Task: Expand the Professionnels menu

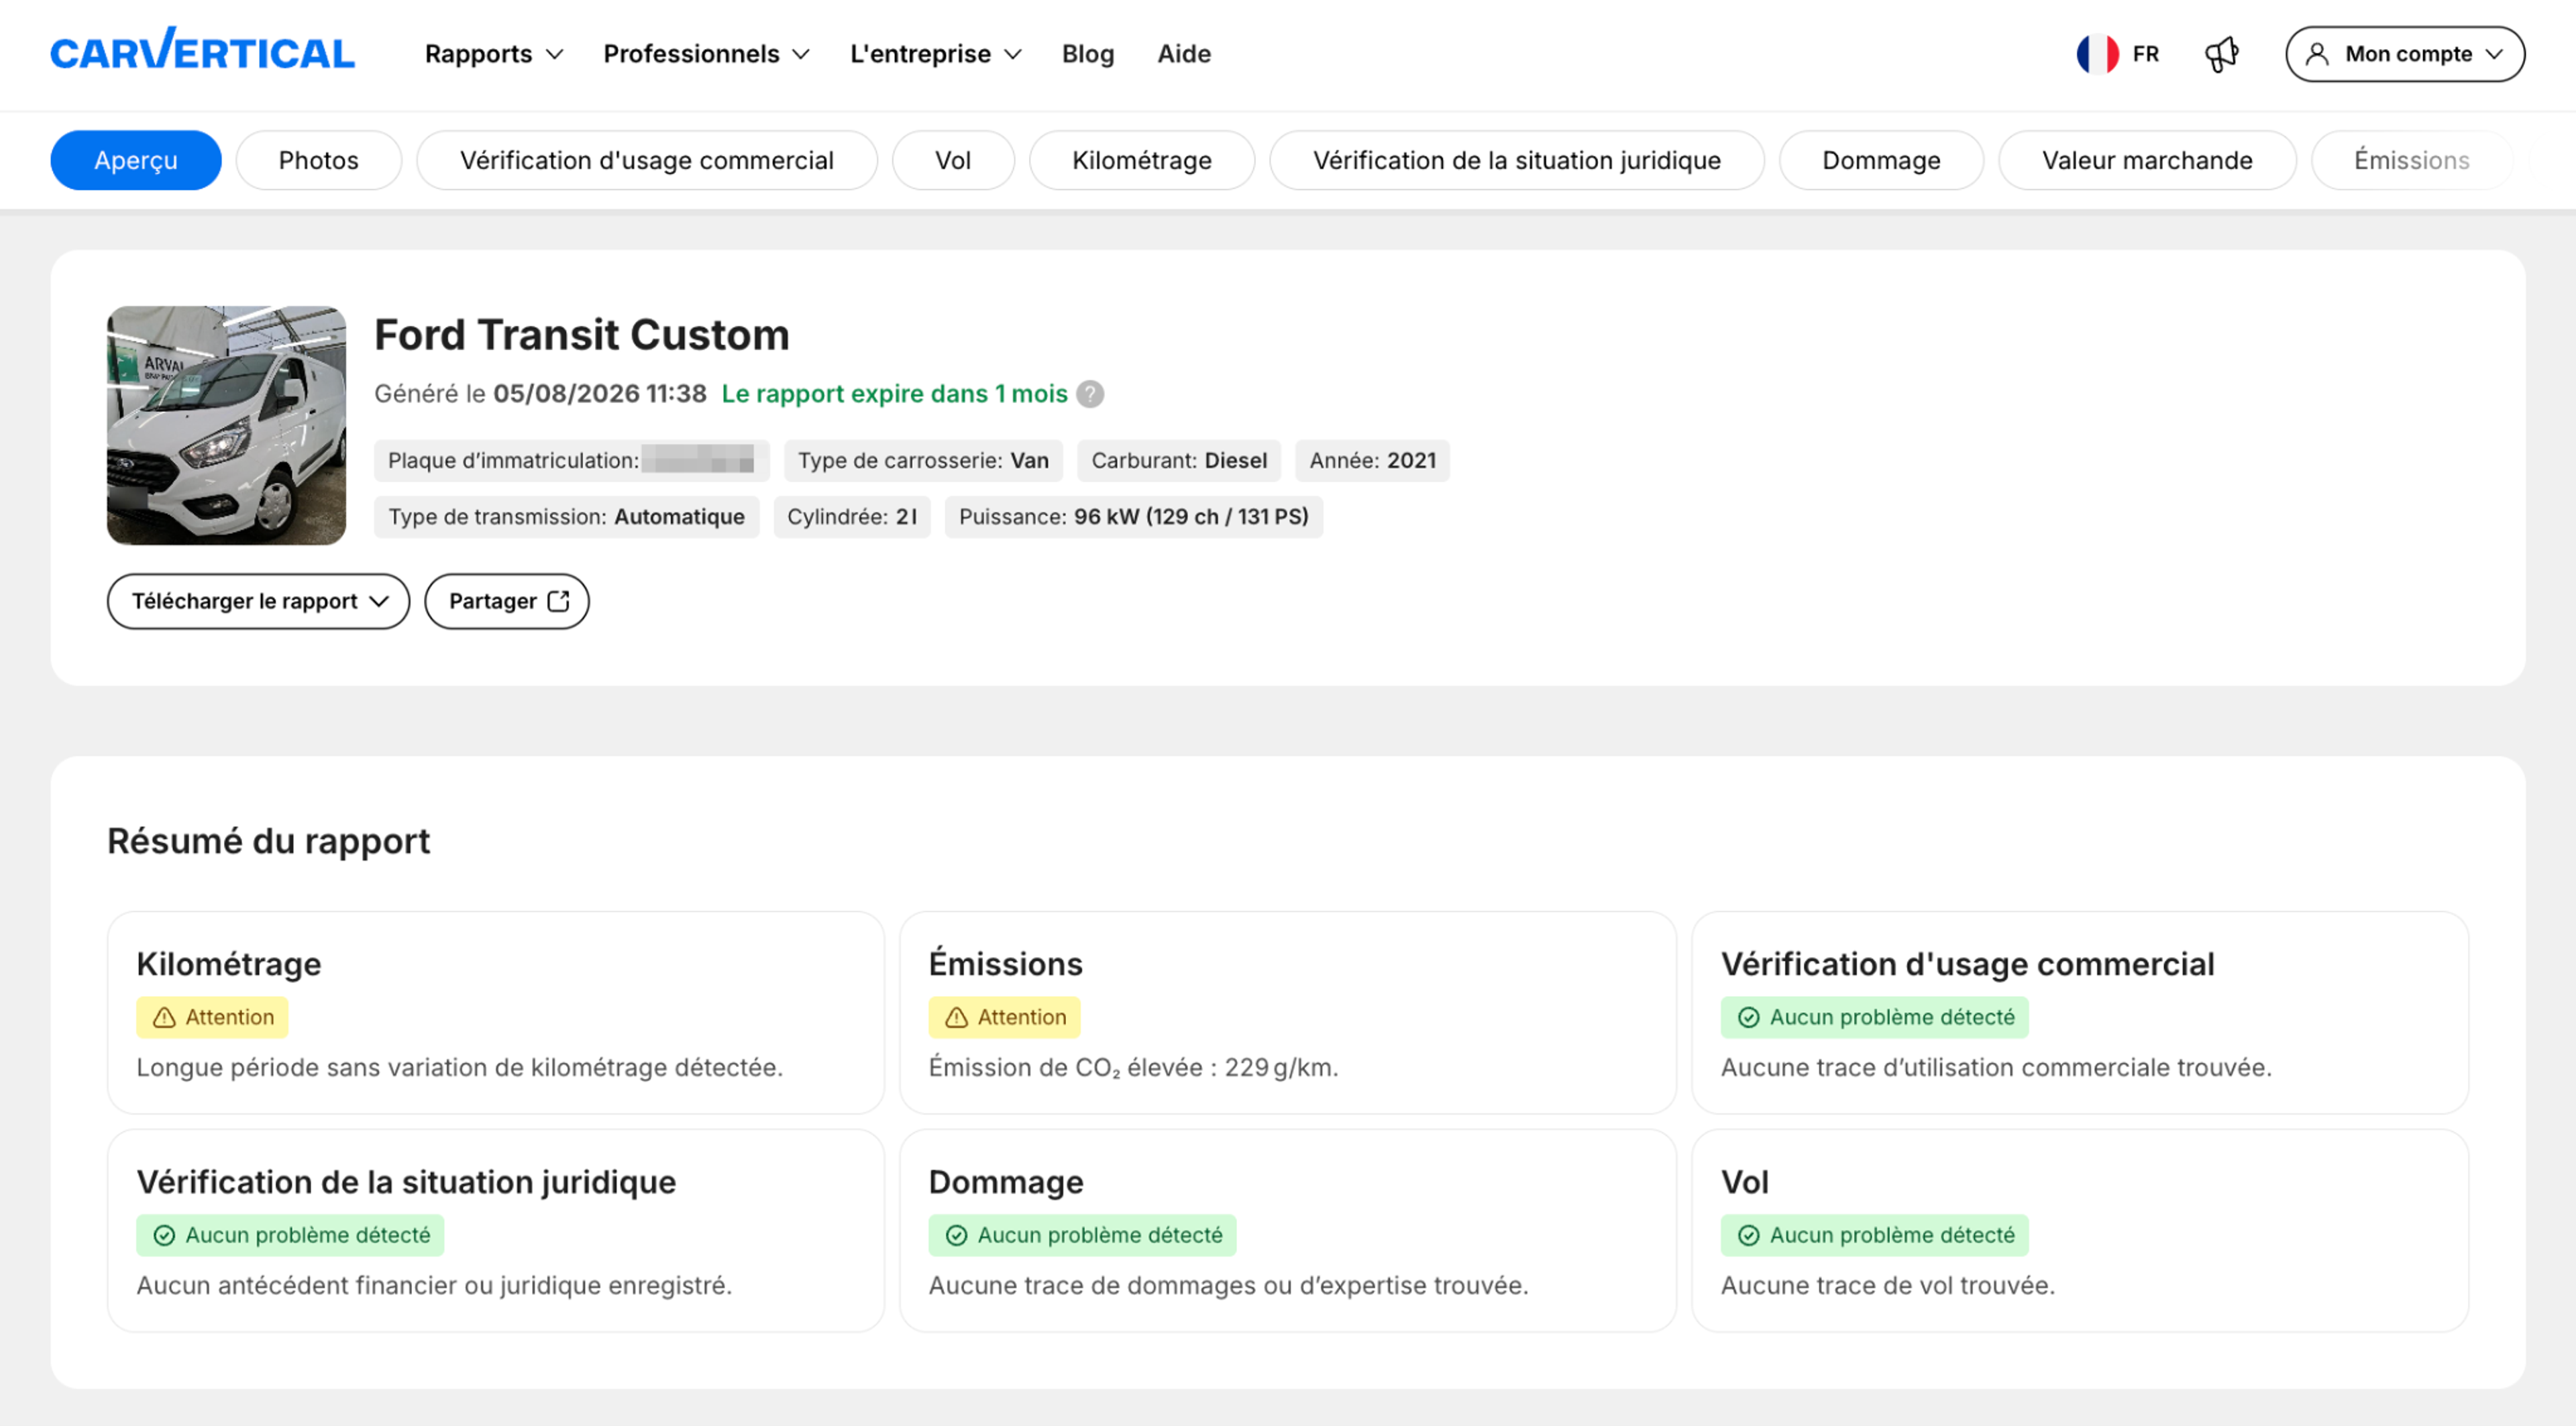Action: pyautogui.click(x=706, y=54)
